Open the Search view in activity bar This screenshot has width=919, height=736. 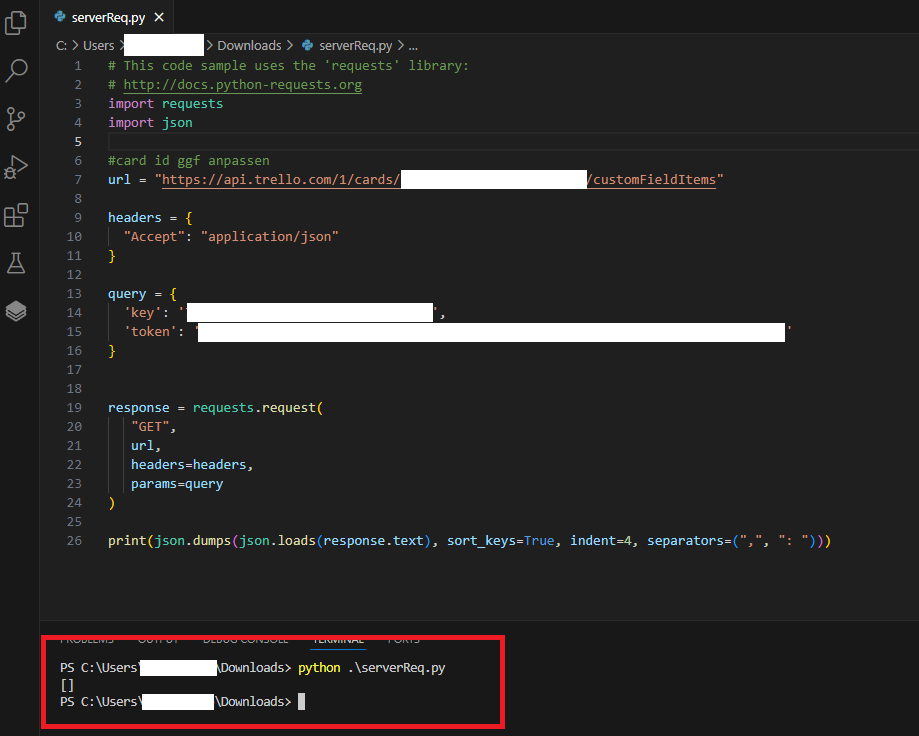point(16,71)
